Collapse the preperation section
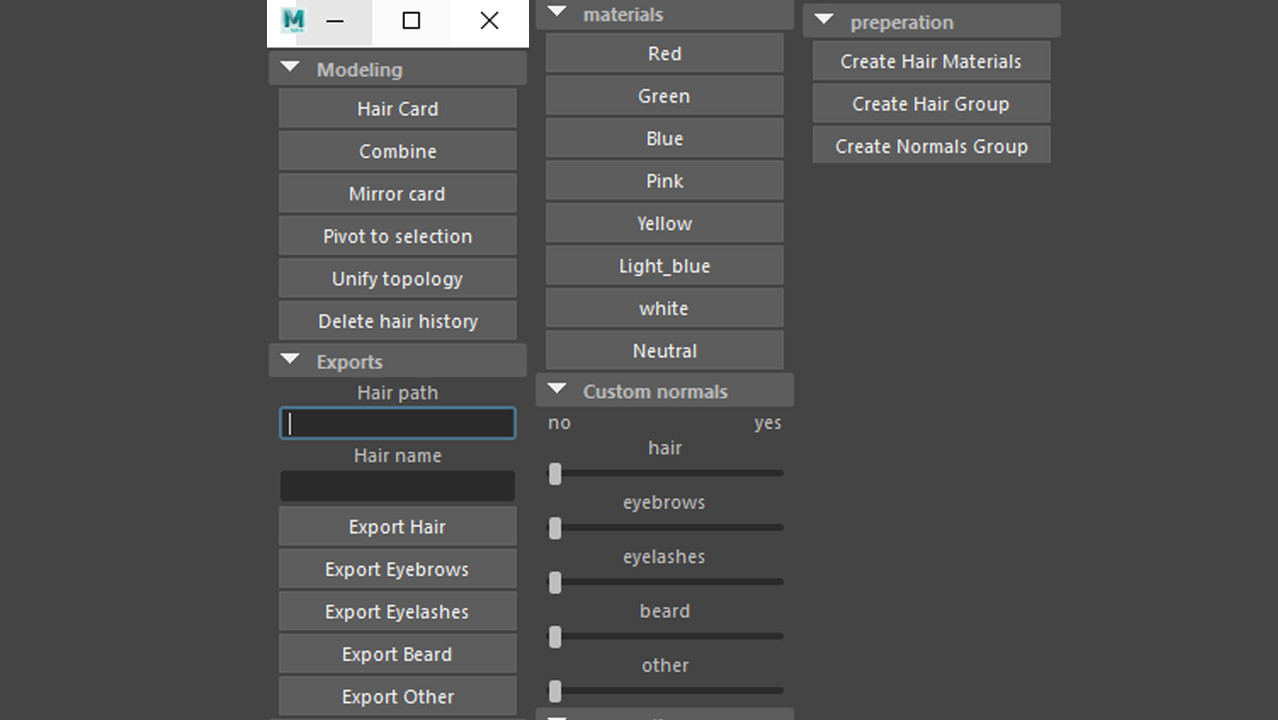The height and width of the screenshot is (720, 1278). tap(823, 20)
